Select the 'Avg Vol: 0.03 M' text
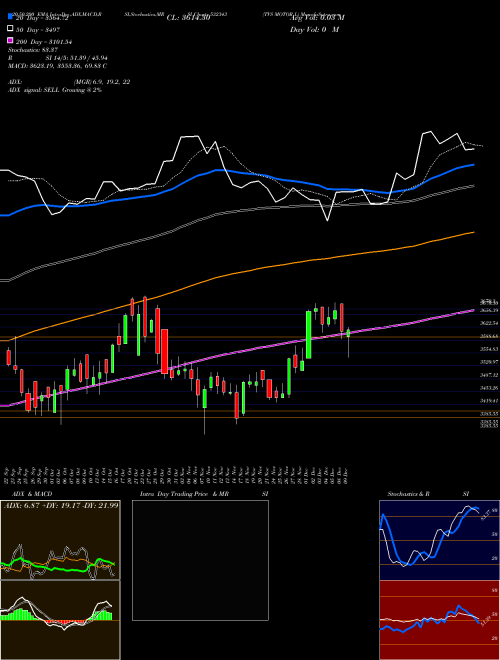This screenshot has width=500, height=660. (317, 18)
